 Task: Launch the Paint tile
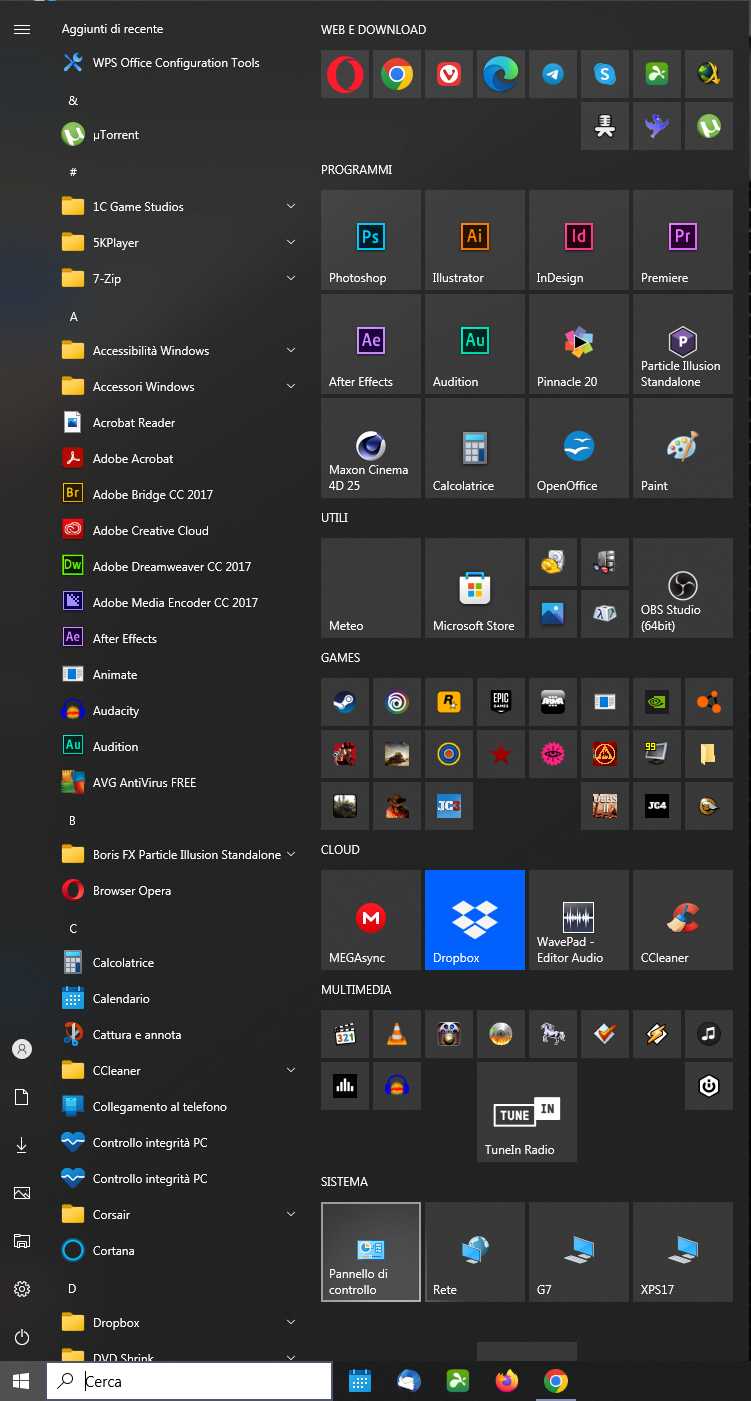pyautogui.click(x=683, y=448)
